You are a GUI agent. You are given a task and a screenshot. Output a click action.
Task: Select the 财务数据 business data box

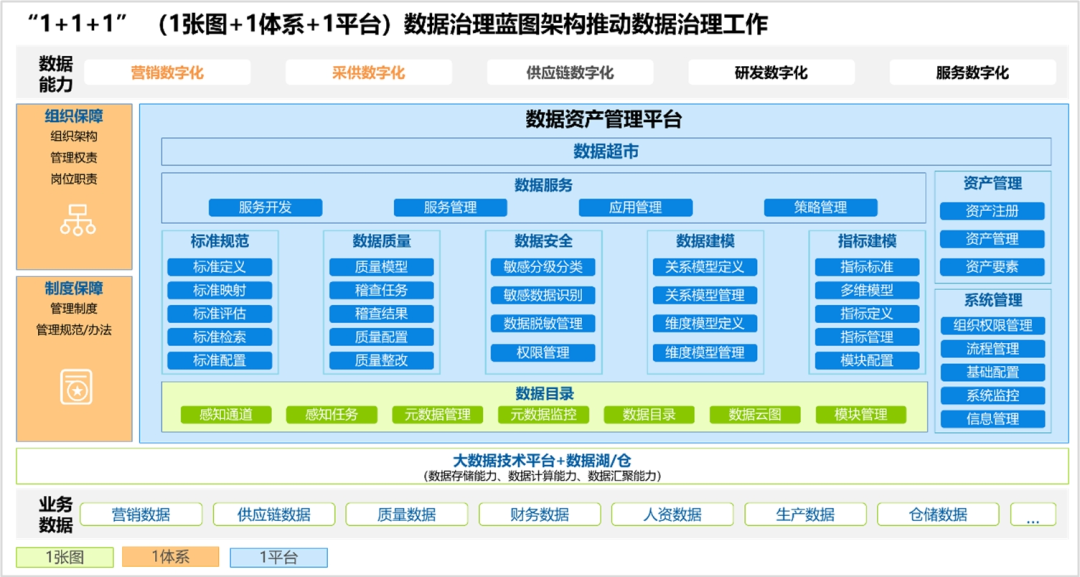click(539, 515)
